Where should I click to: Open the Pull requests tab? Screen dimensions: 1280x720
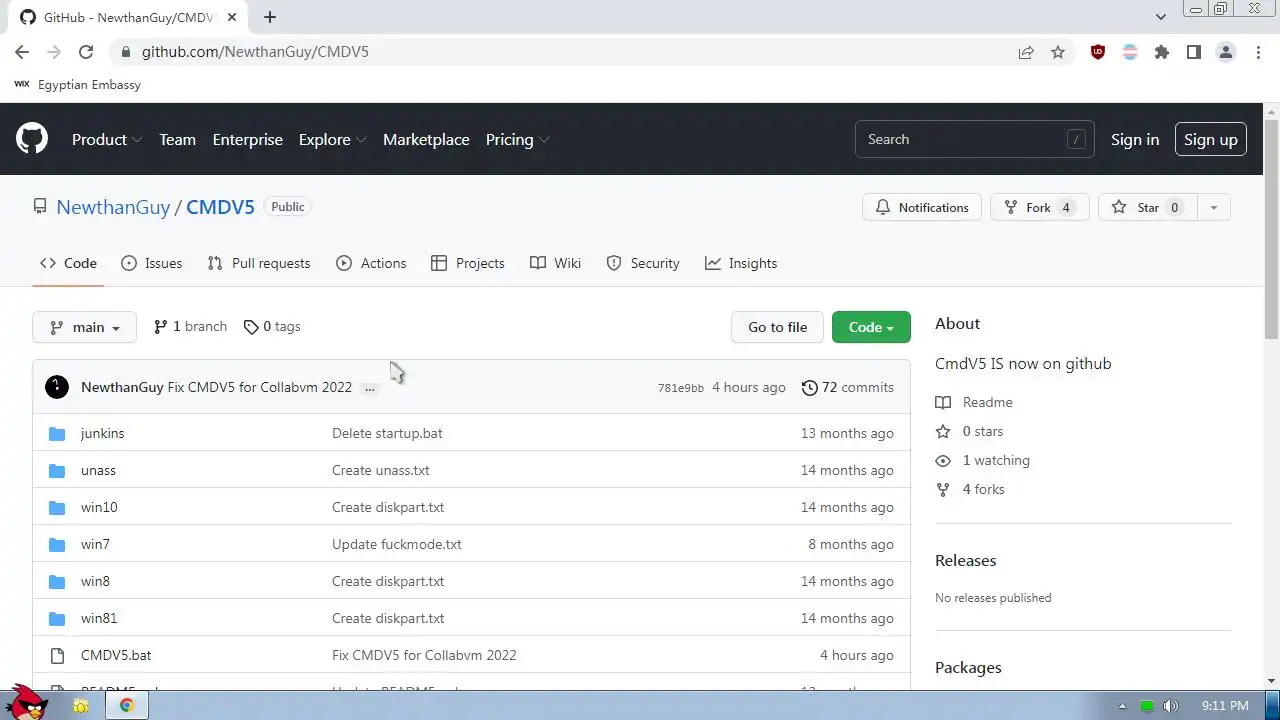[259, 263]
